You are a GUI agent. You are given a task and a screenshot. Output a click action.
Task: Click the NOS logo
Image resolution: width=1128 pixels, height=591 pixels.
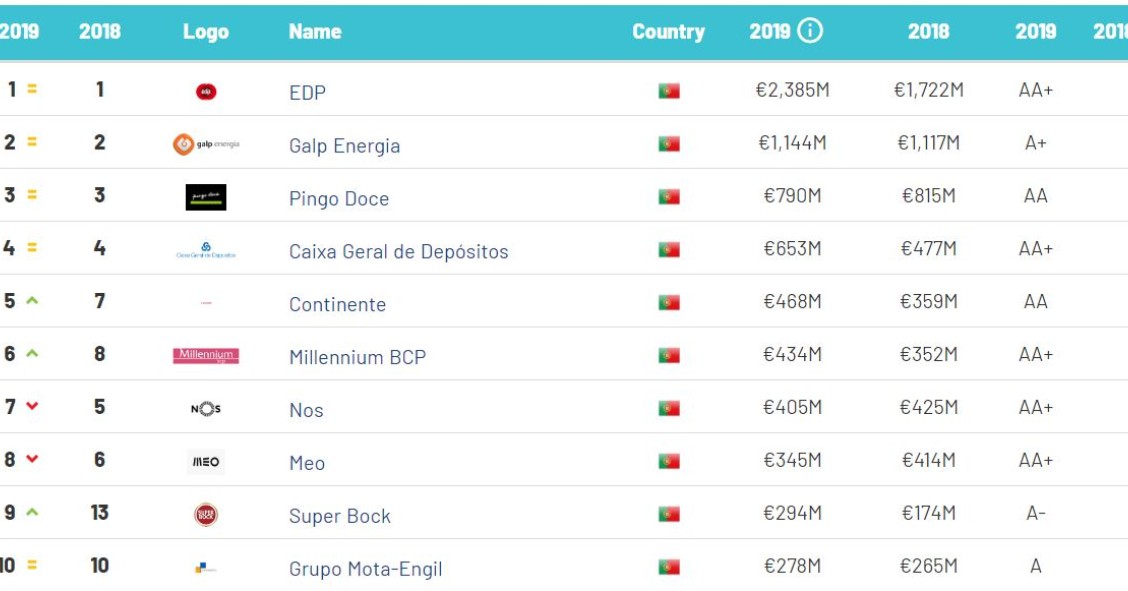[x=206, y=408]
